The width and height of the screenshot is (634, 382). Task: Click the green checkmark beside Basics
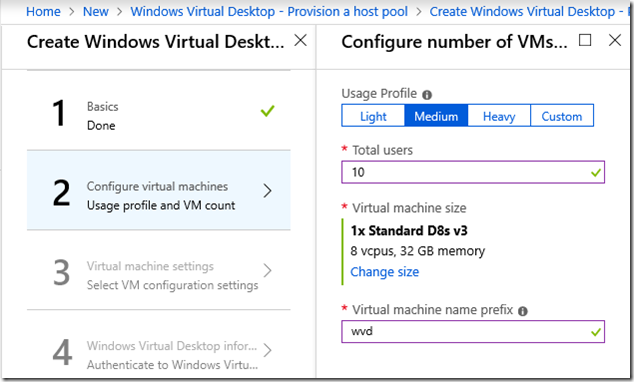268,110
